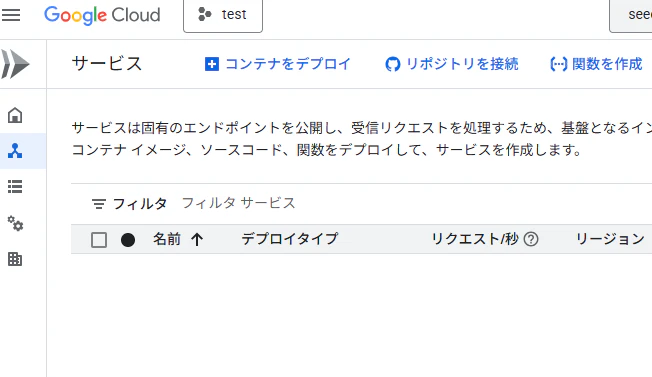Image resolution: width=652 pixels, height=377 pixels.
Task: Click the Google Cloud logo
Action: click(102, 15)
